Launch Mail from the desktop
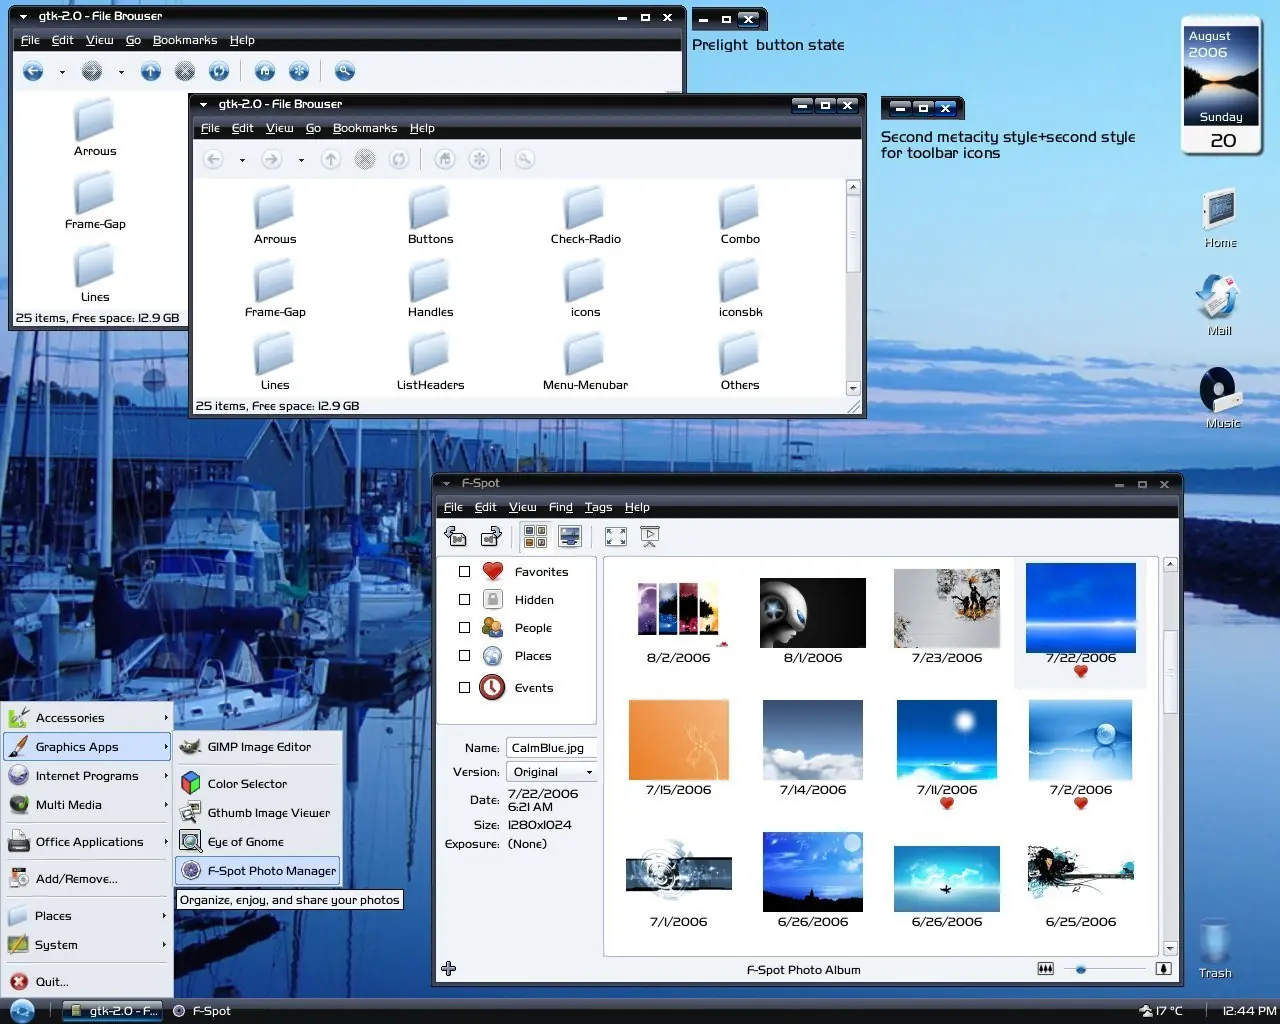Screen dimensions: 1280x1024 tap(1219, 305)
